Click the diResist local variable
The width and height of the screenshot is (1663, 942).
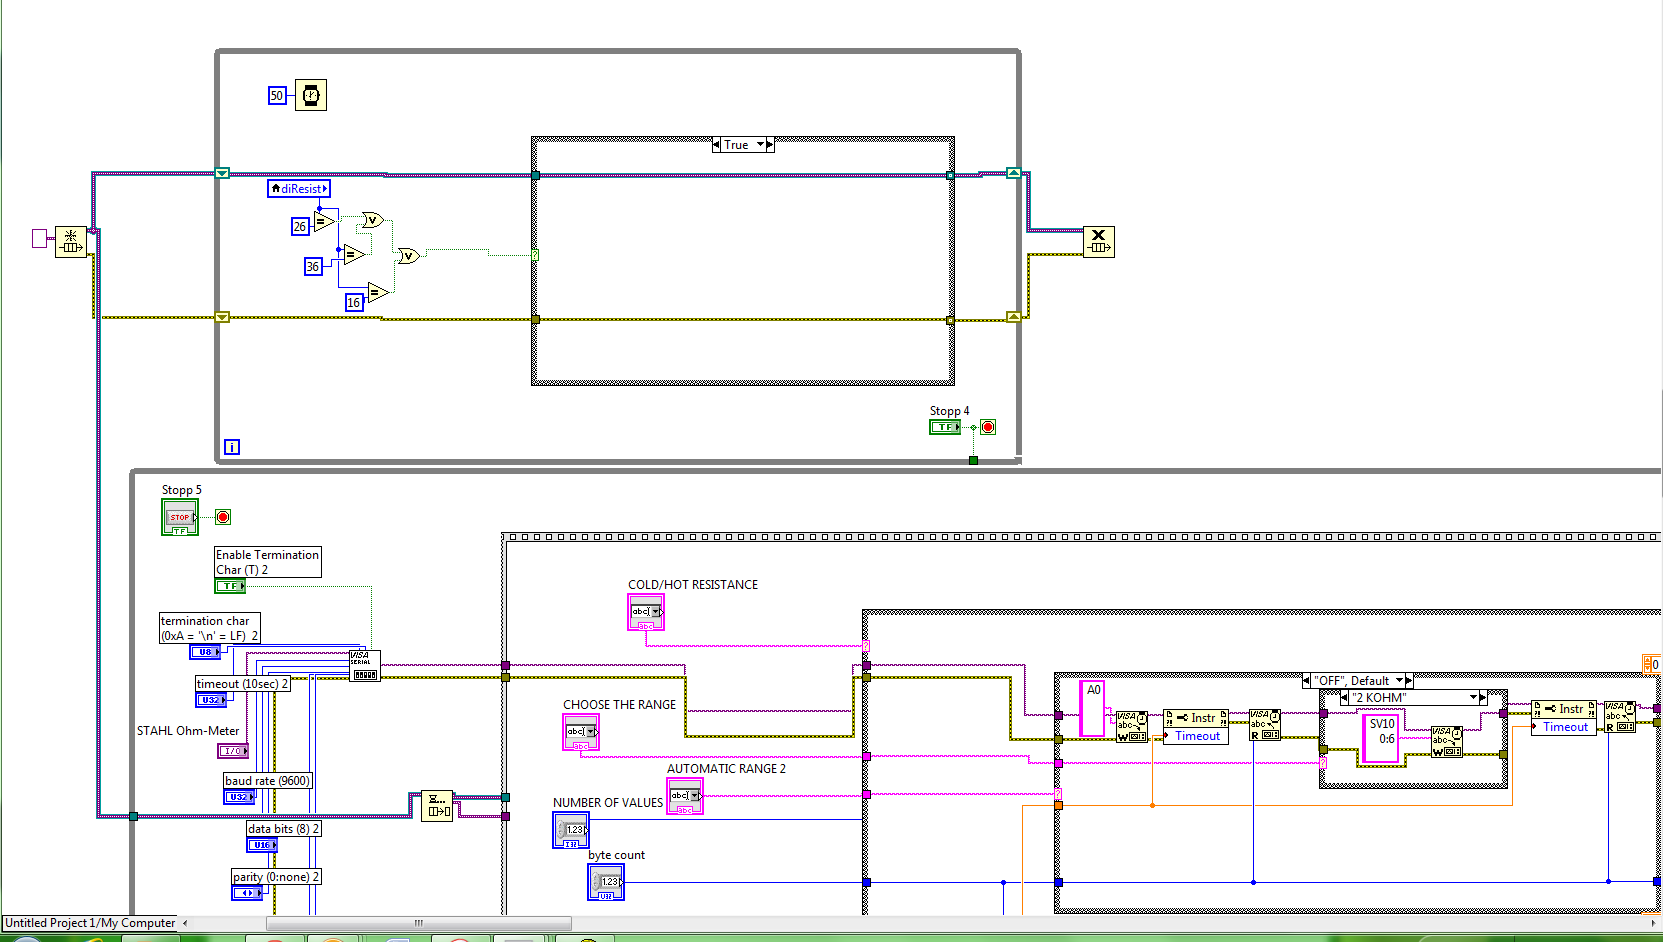point(299,188)
